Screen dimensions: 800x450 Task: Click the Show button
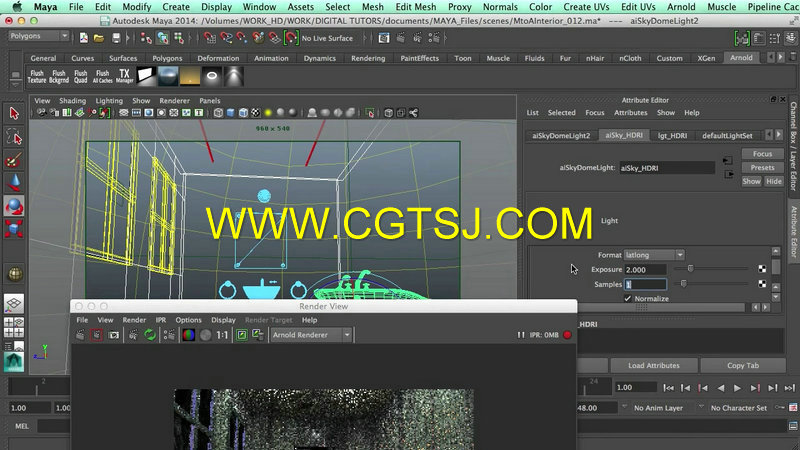coord(751,181)
